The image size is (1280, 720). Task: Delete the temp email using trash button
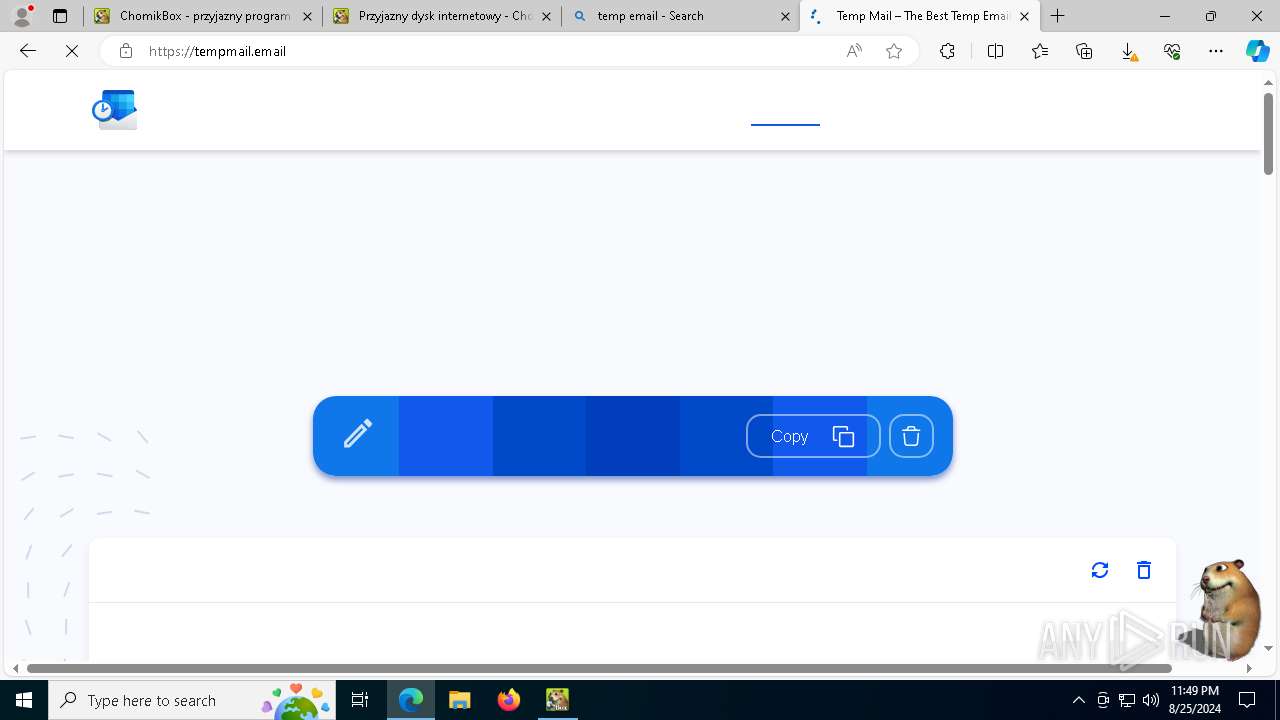[x=911, y=436]
